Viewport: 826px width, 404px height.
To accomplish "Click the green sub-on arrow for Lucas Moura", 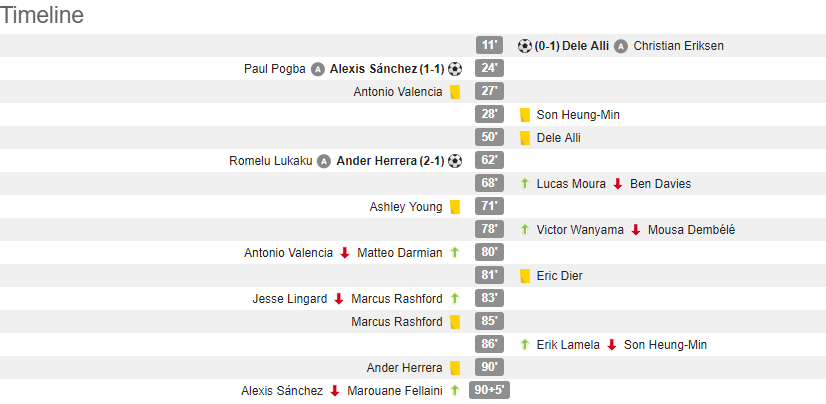I will coord(525,184).
